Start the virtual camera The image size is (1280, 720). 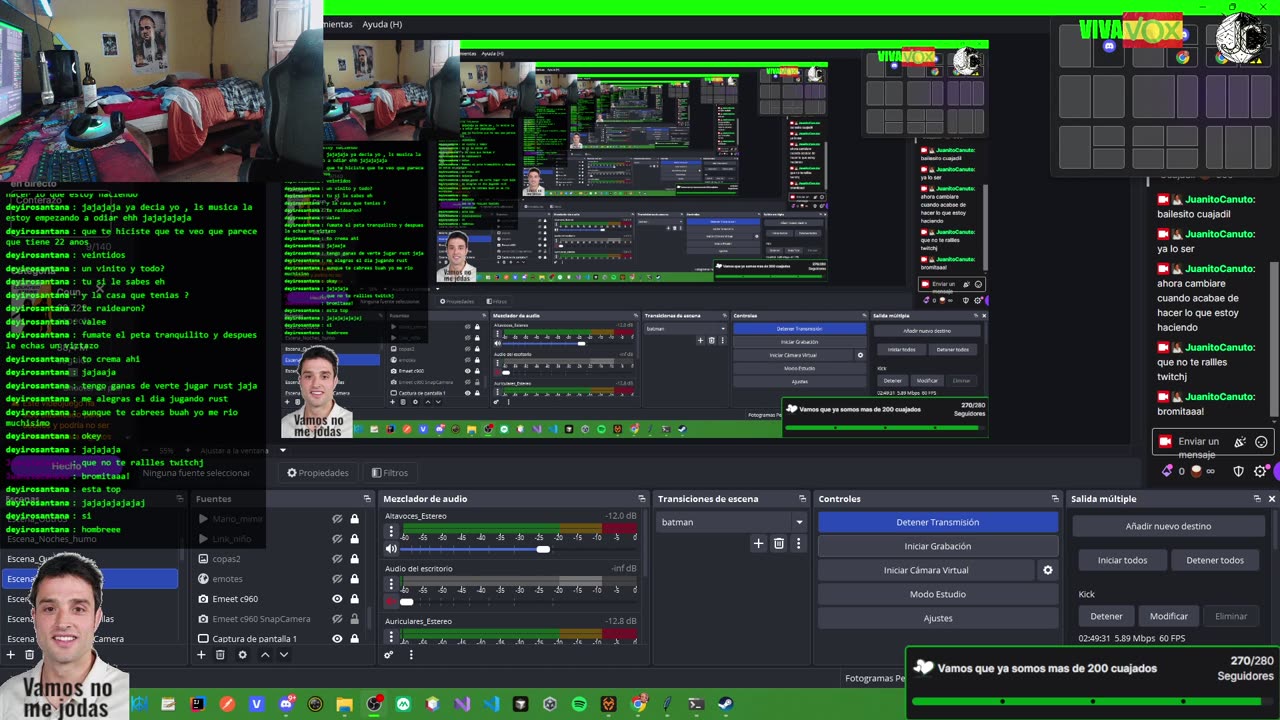926,570
